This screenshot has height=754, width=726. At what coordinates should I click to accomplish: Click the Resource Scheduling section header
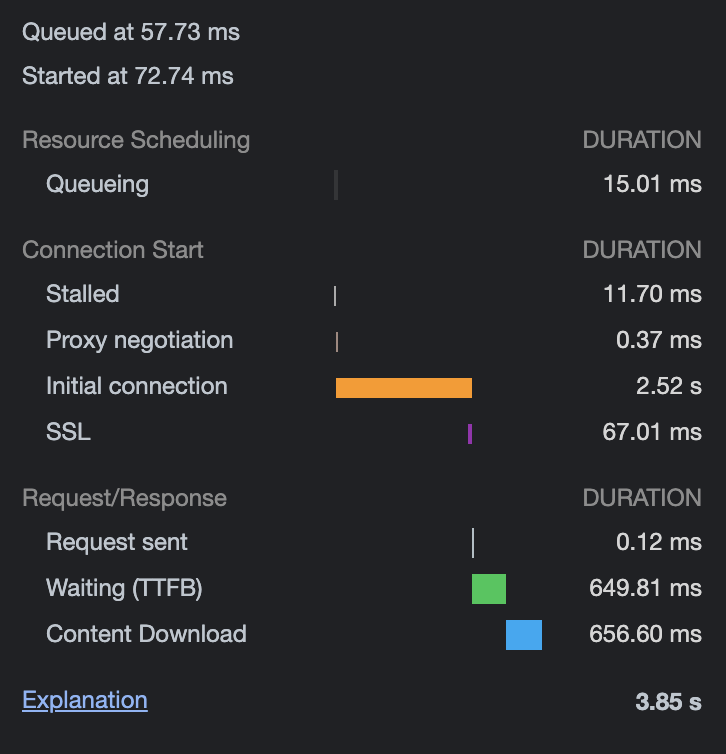point(136,140)
